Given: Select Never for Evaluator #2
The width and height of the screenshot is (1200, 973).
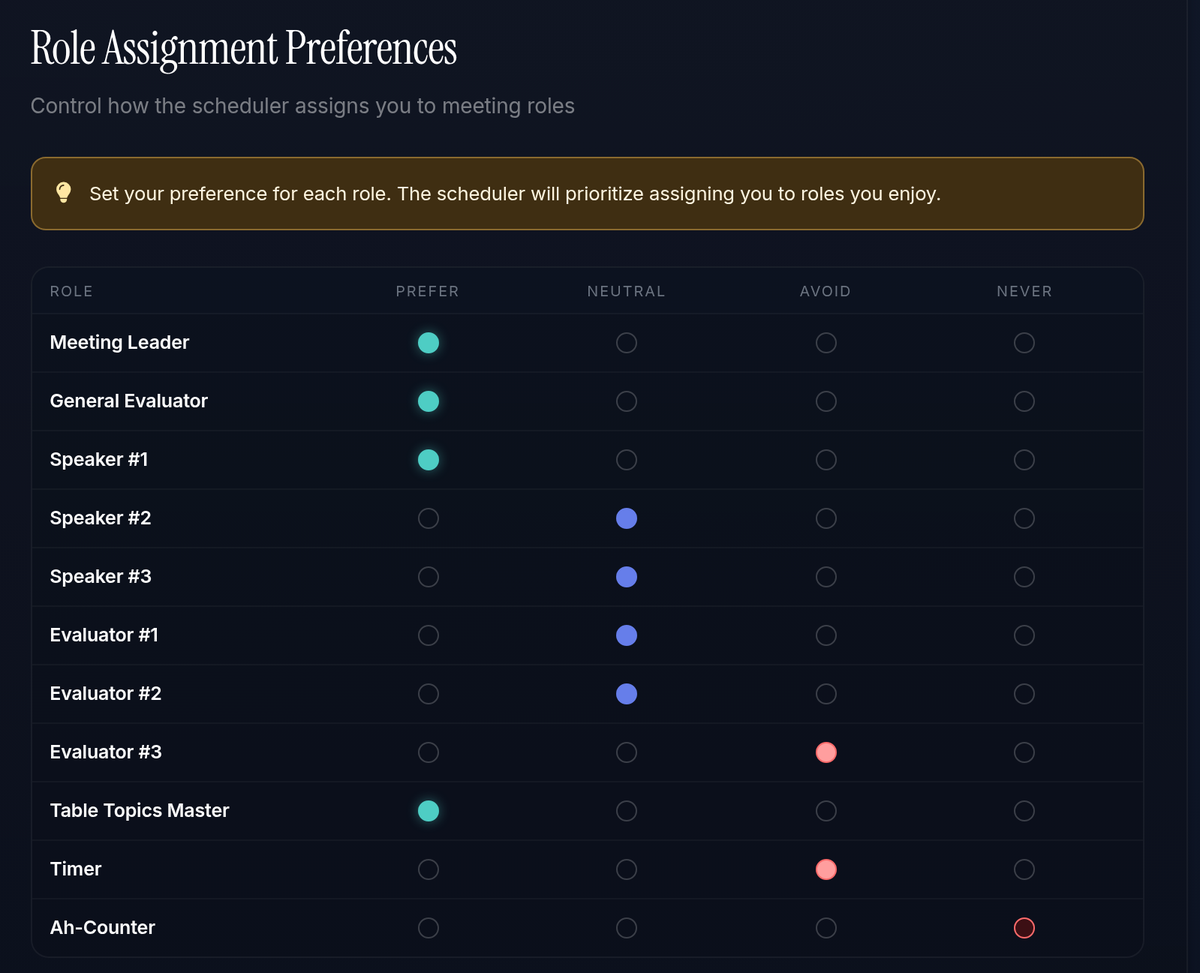Looking at the screenshot, I should pos(1024,694).
